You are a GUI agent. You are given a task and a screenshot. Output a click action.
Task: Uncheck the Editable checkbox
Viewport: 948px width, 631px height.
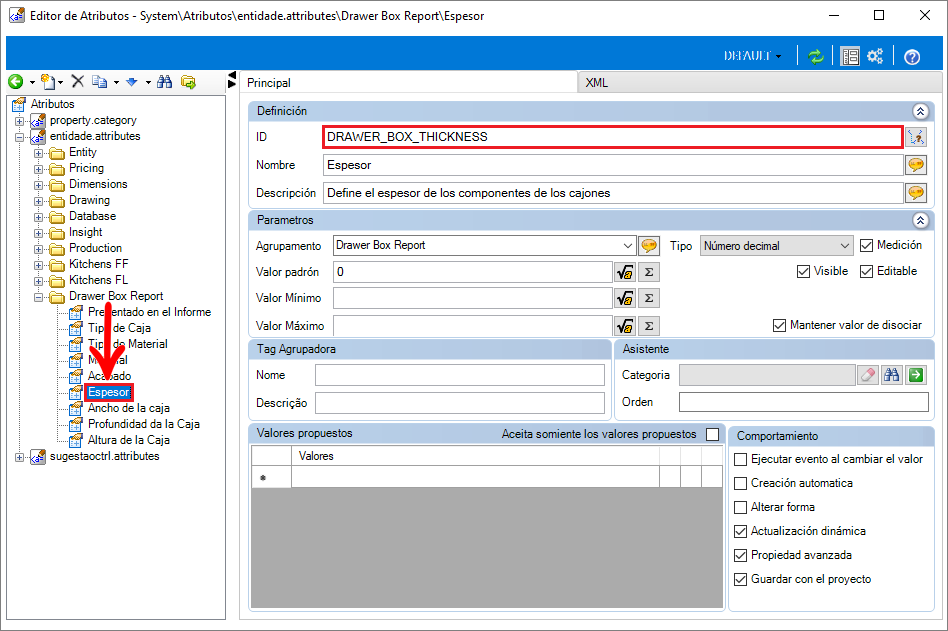[x=866, y=271]
